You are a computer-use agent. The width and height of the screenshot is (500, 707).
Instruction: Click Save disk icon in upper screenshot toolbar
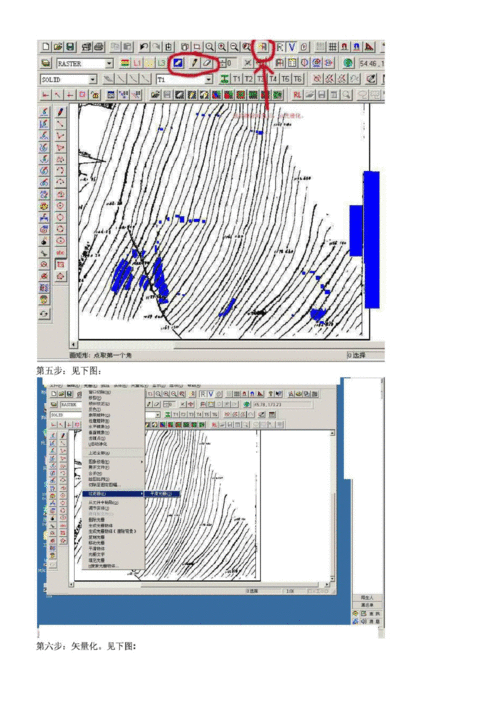70,46
